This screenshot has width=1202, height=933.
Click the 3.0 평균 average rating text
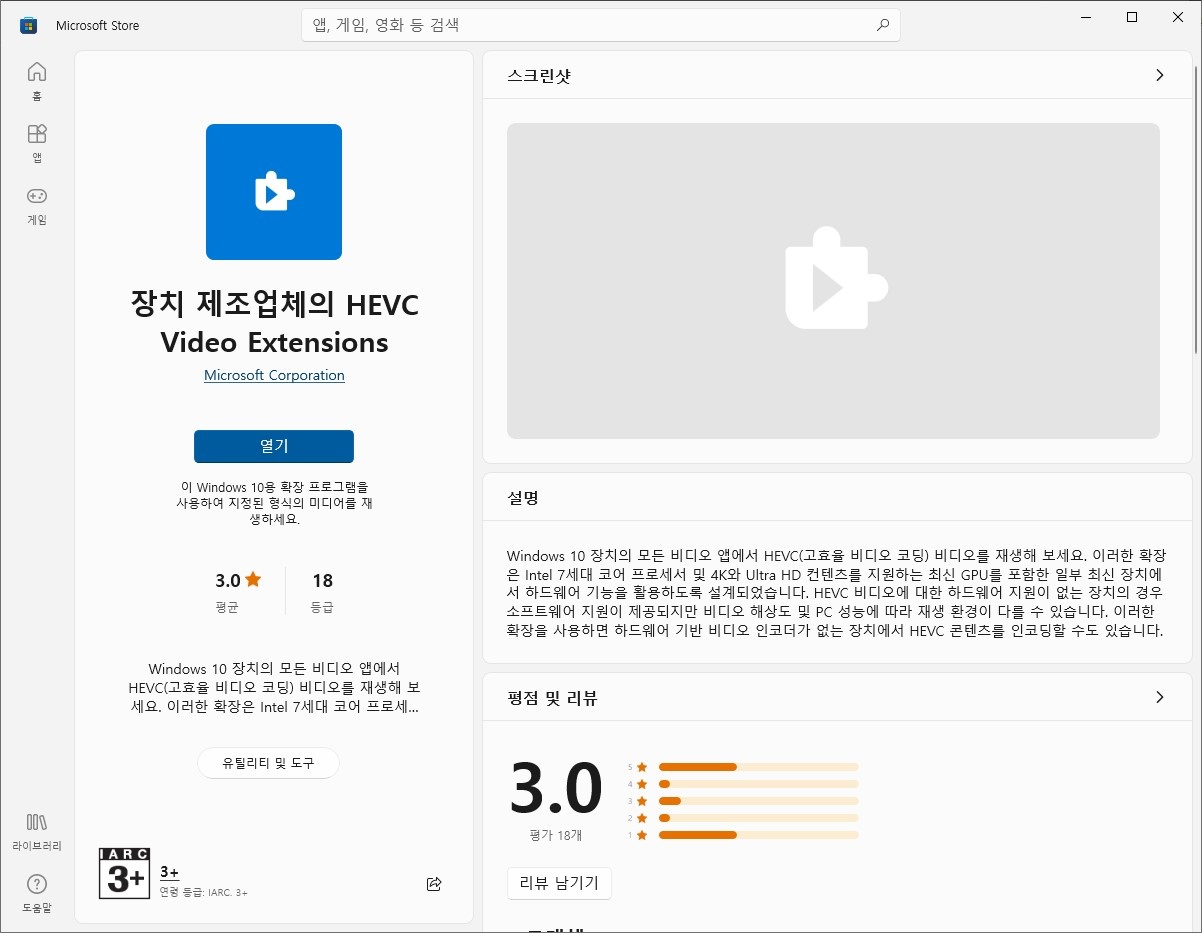pos(237,591)
